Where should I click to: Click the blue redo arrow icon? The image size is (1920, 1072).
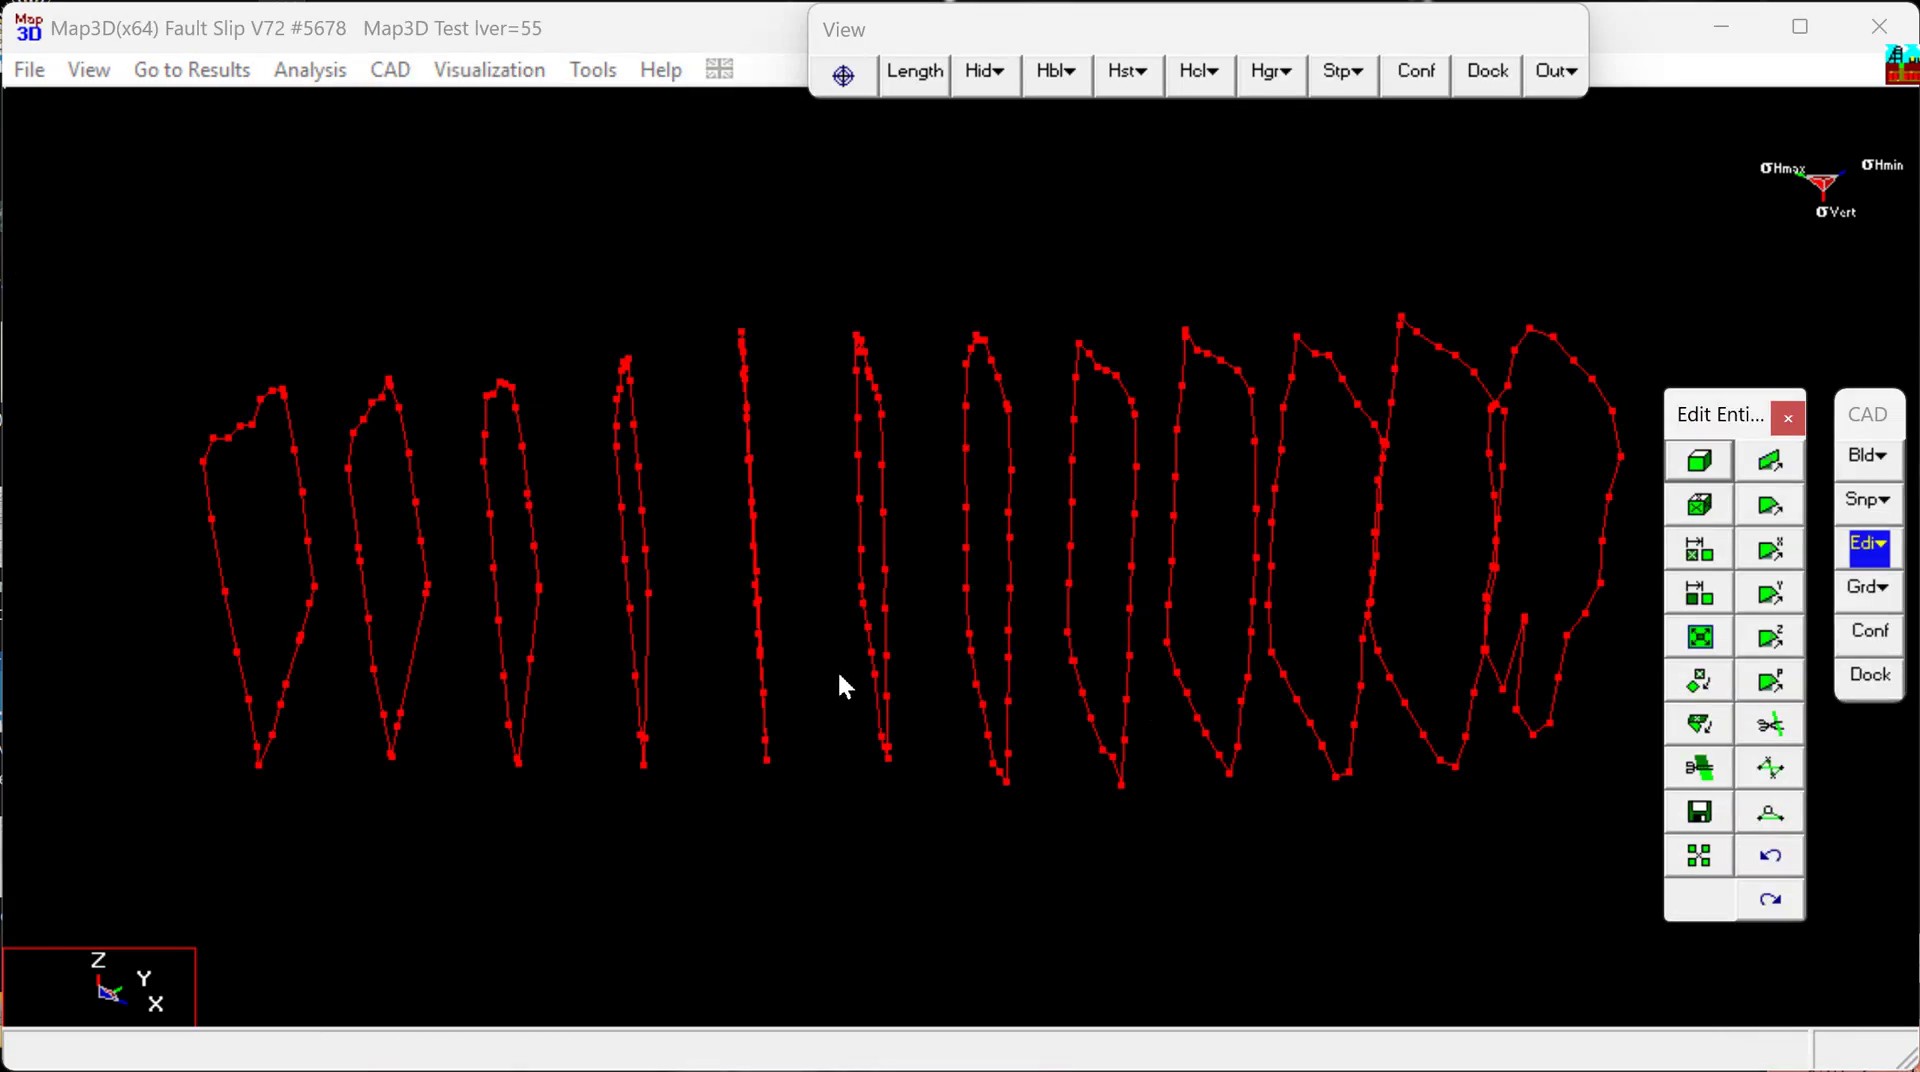click(x=1770, y=900)
